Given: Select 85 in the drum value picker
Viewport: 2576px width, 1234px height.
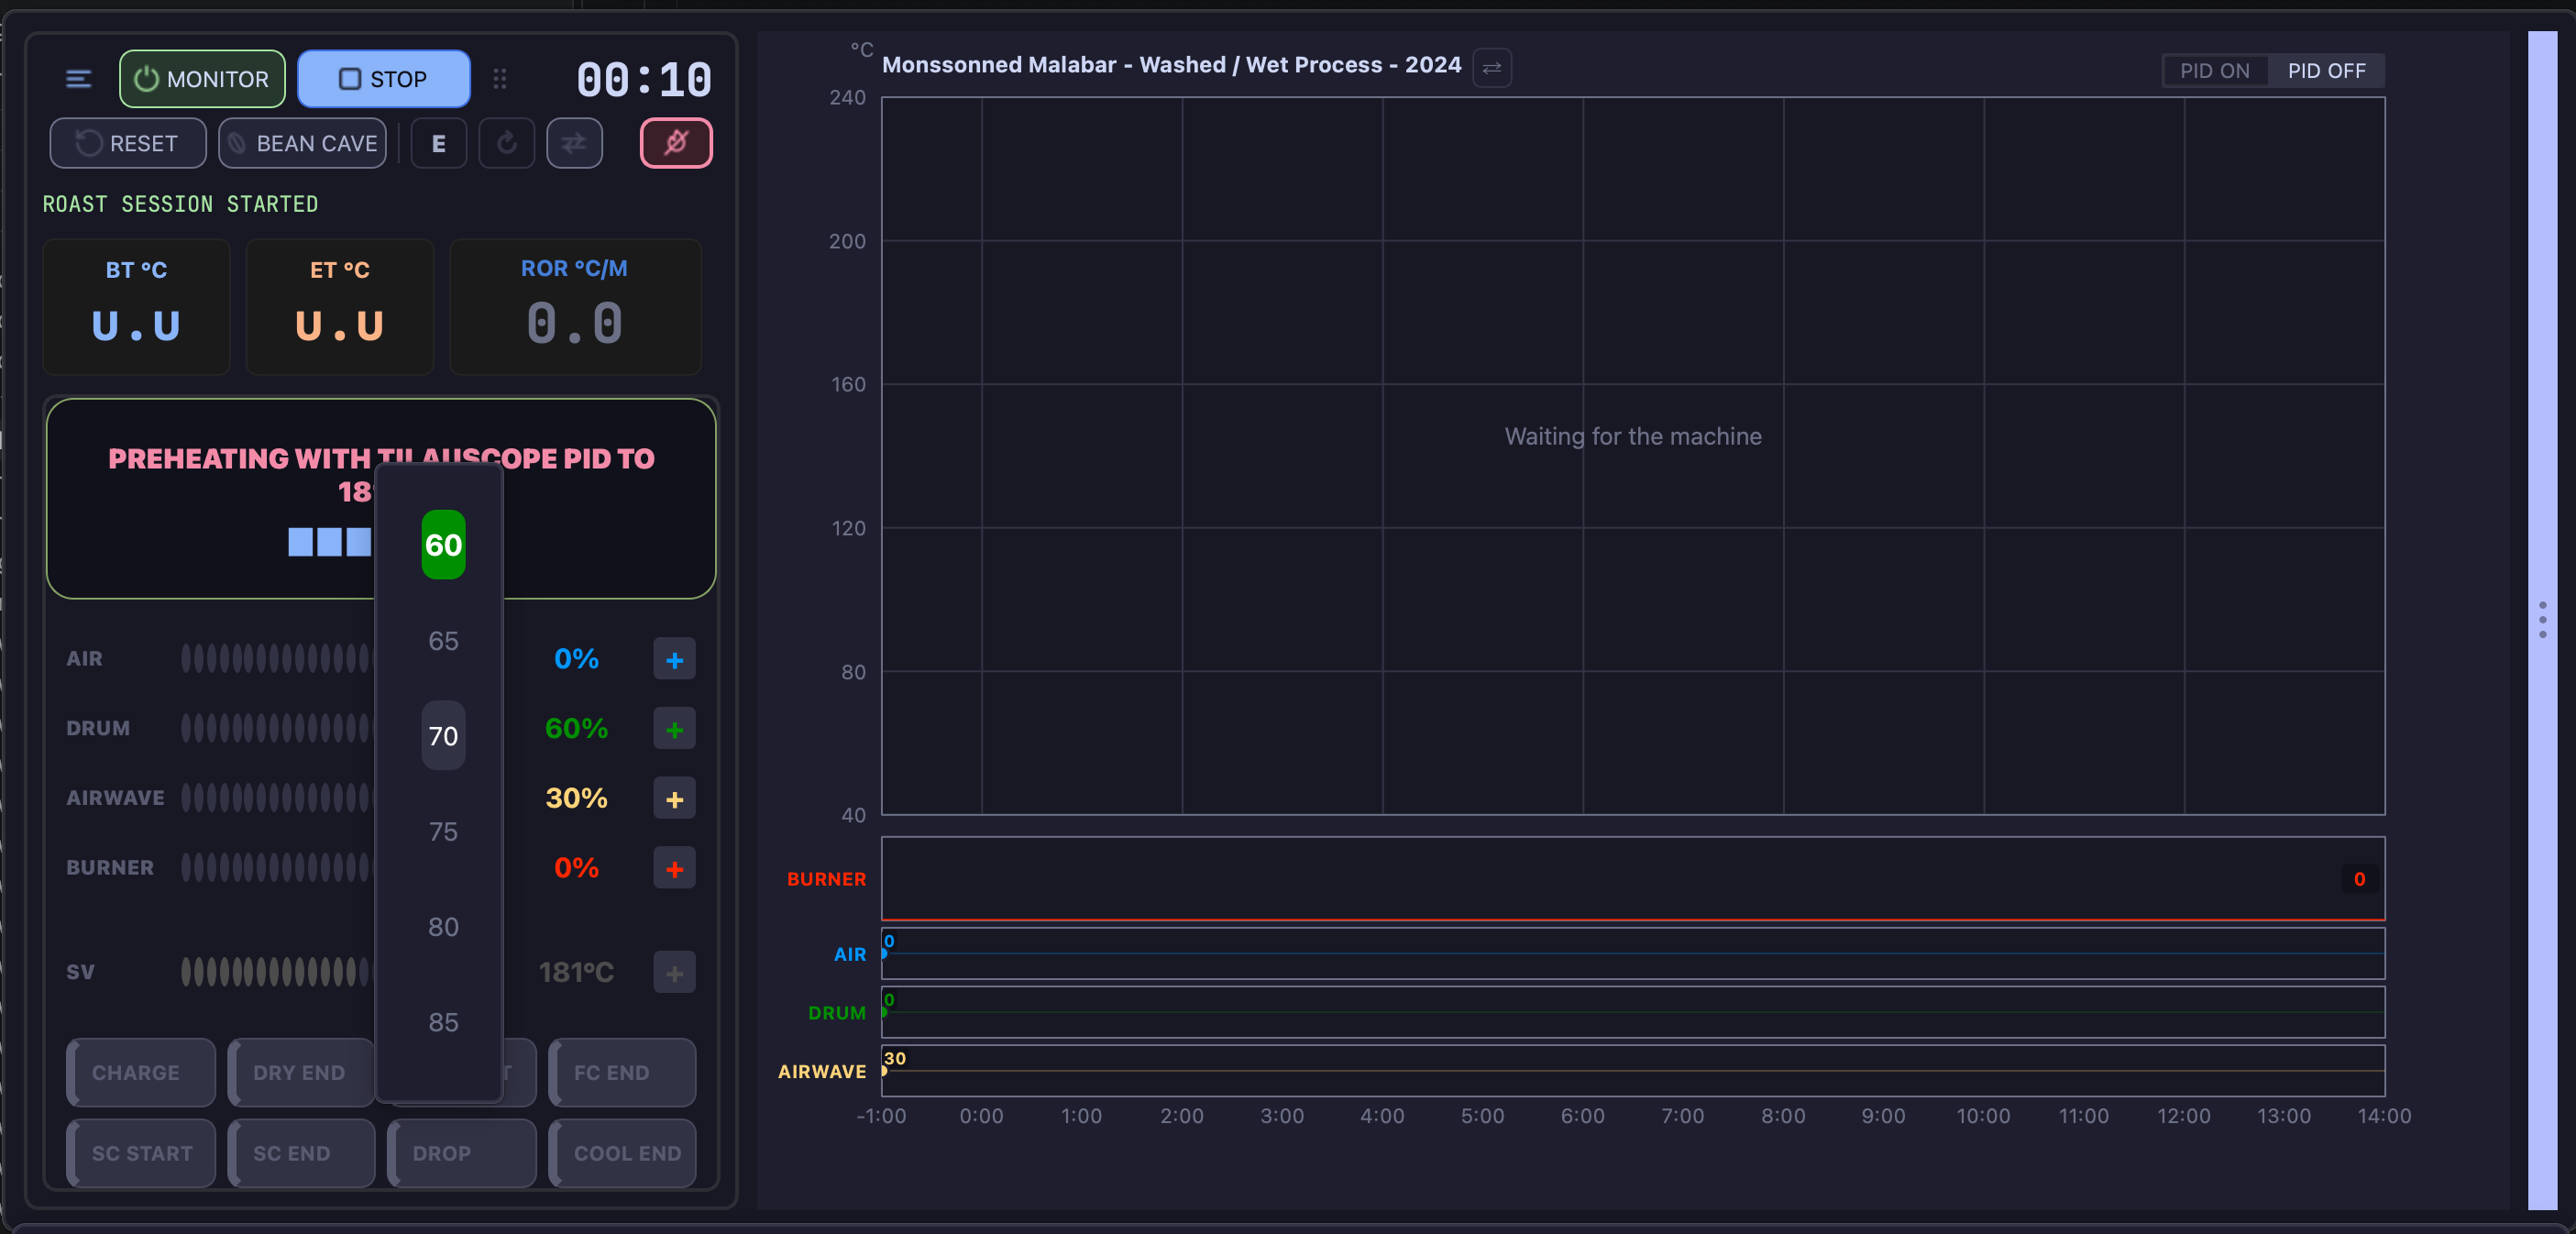Looking at the screenshot, I should 443,1022.
